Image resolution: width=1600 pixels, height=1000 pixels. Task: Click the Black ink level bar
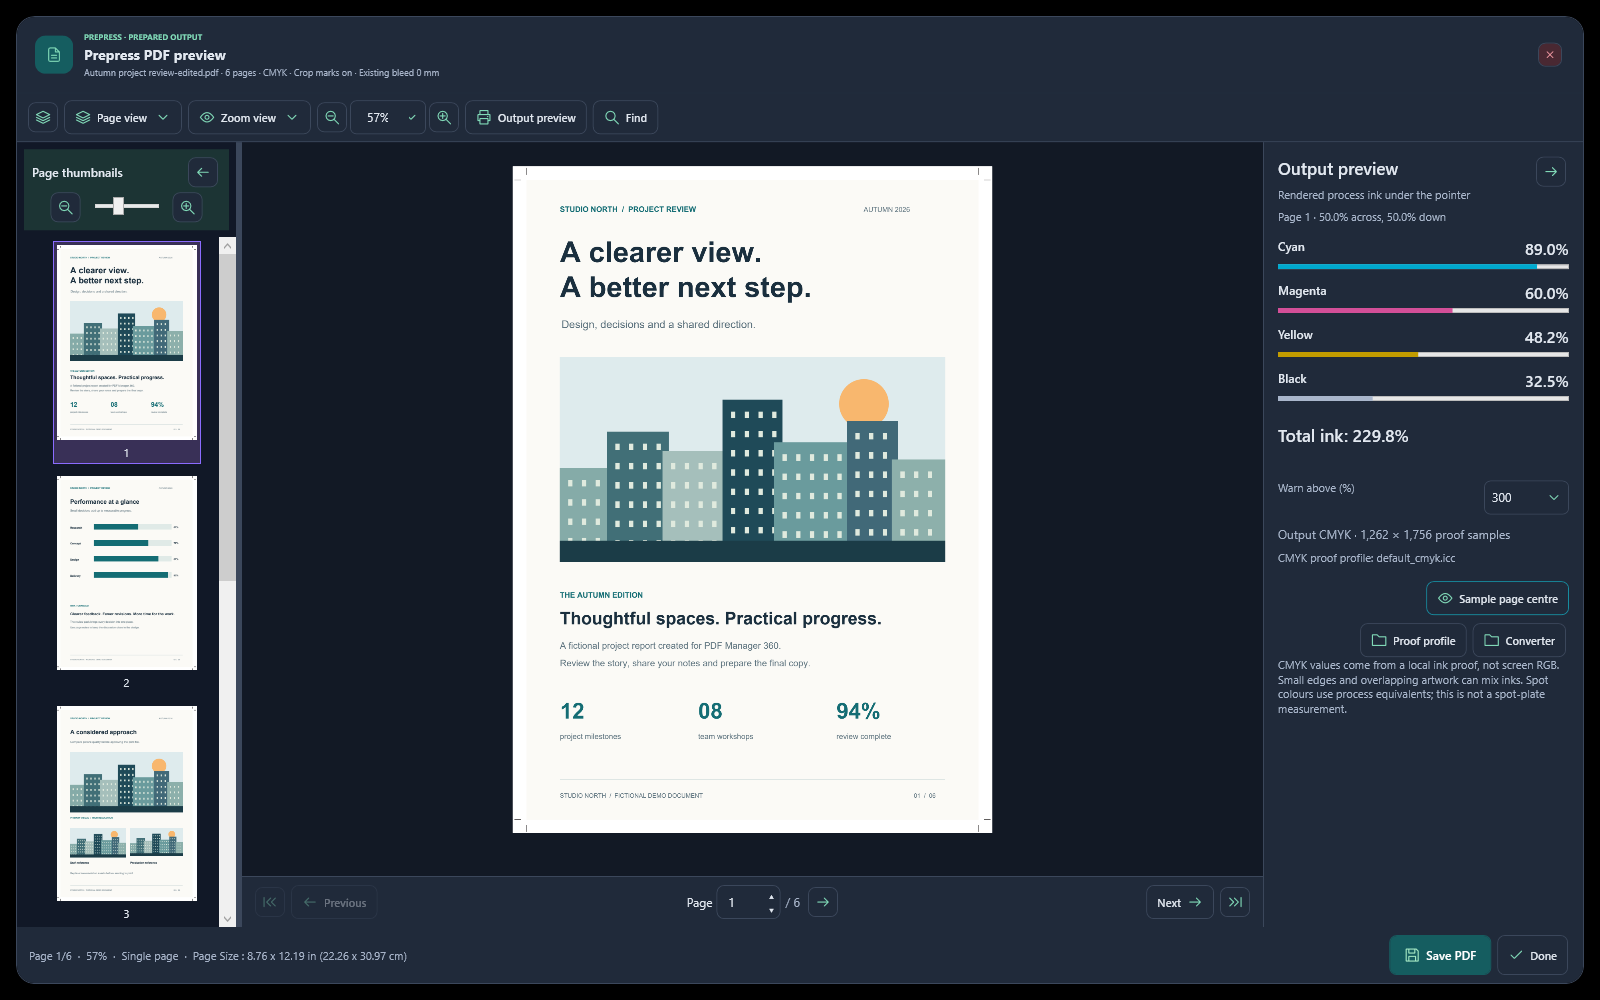[1423, 399]
